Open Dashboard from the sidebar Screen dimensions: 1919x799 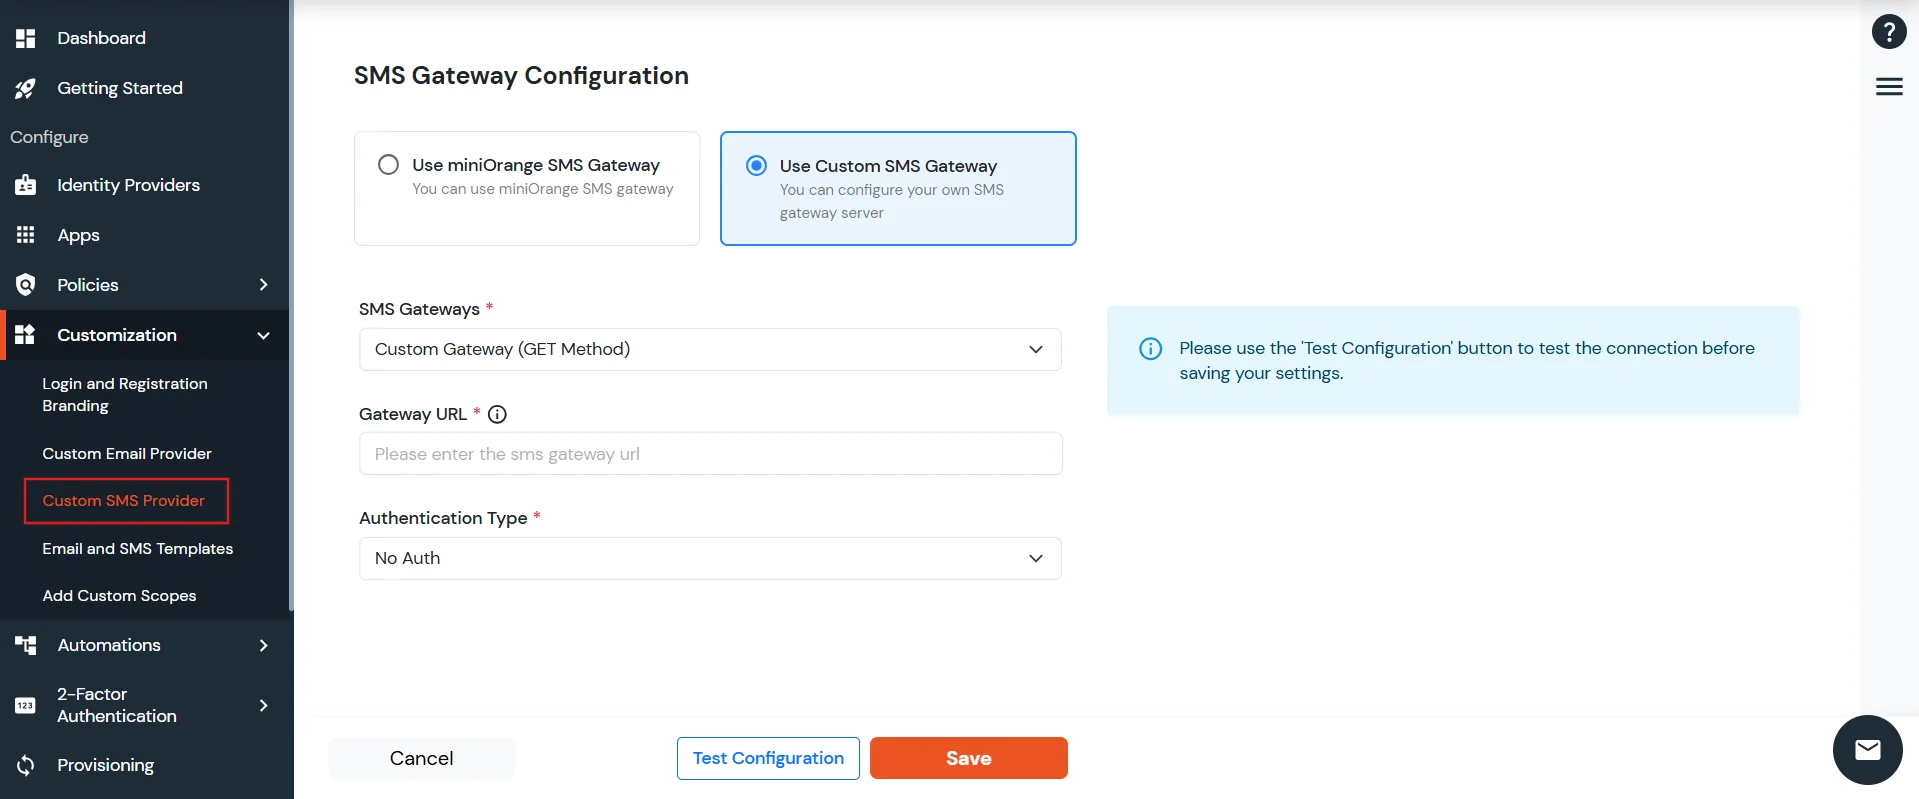[x=102, y=38]
